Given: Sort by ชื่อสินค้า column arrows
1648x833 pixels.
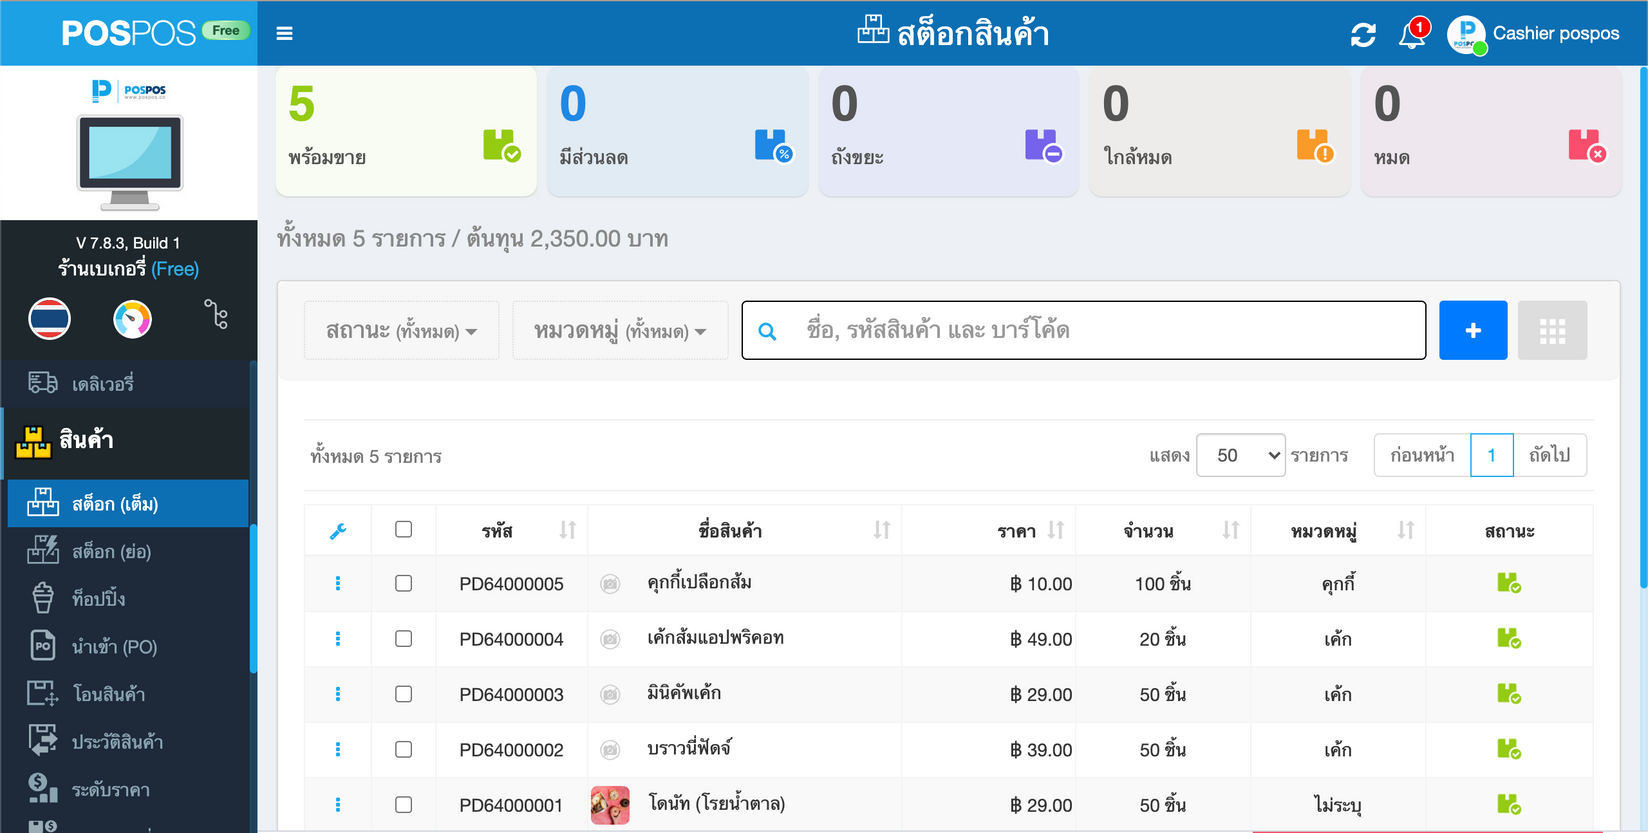Looking at the screenshot, I should pyautogui.click(x=881, y=530).
